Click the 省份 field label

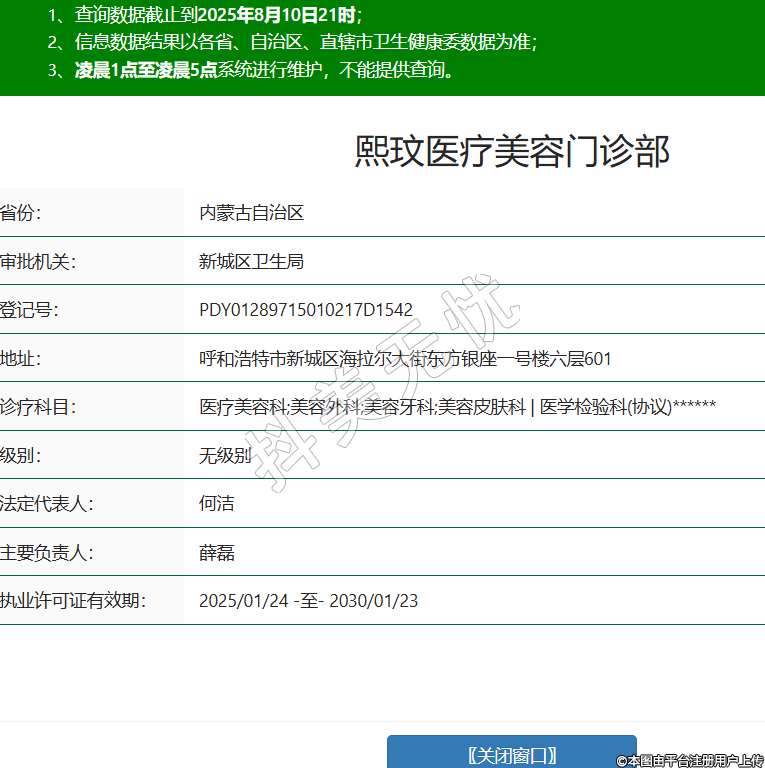tap(20, 213)
